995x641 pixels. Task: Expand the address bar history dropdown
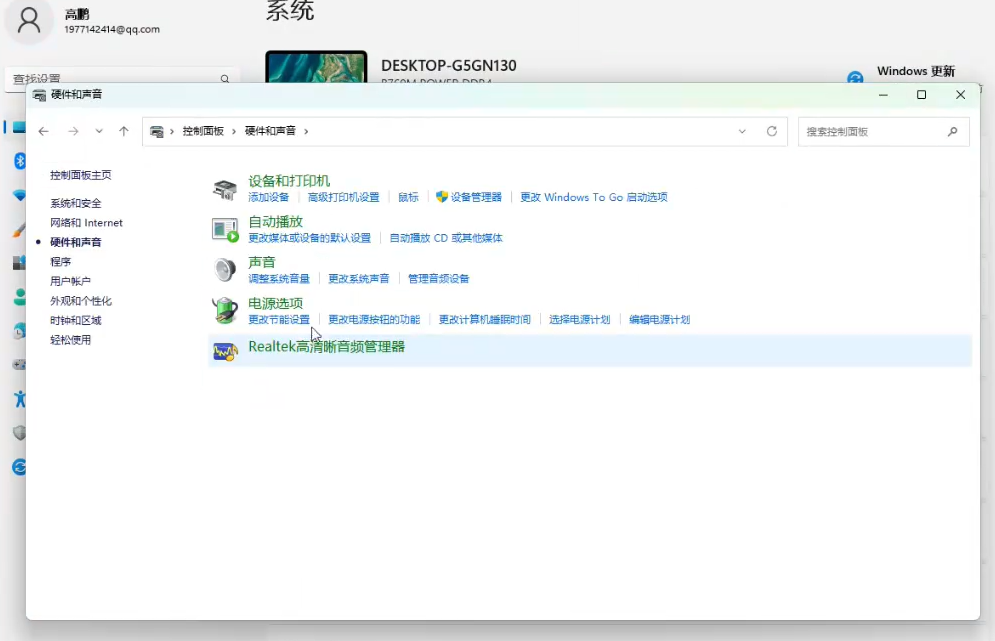tap(742, 131)
